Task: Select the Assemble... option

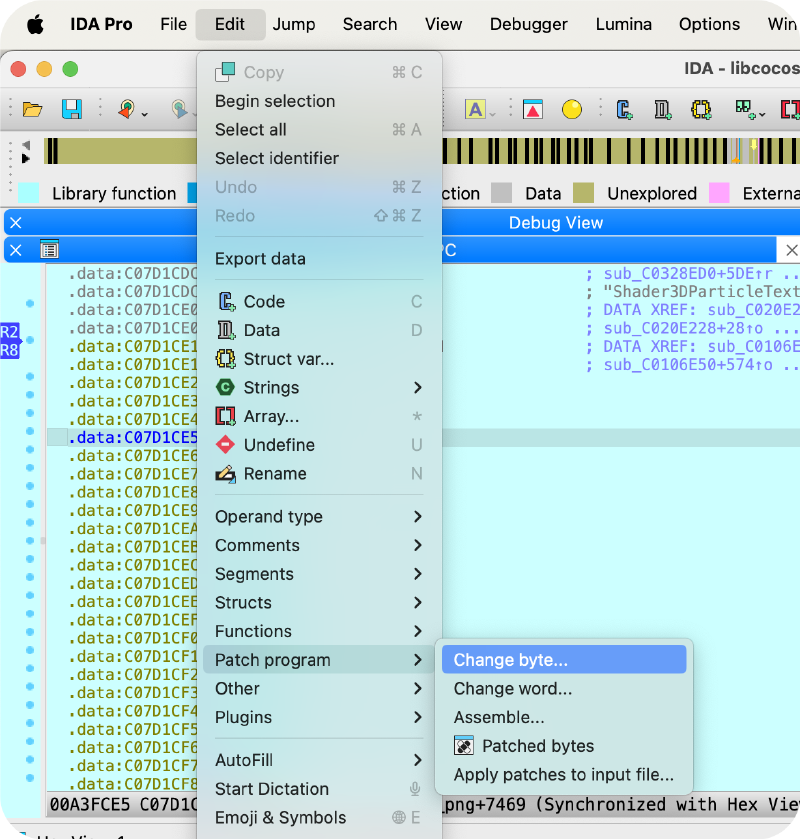Action: (x=499, y=718)
